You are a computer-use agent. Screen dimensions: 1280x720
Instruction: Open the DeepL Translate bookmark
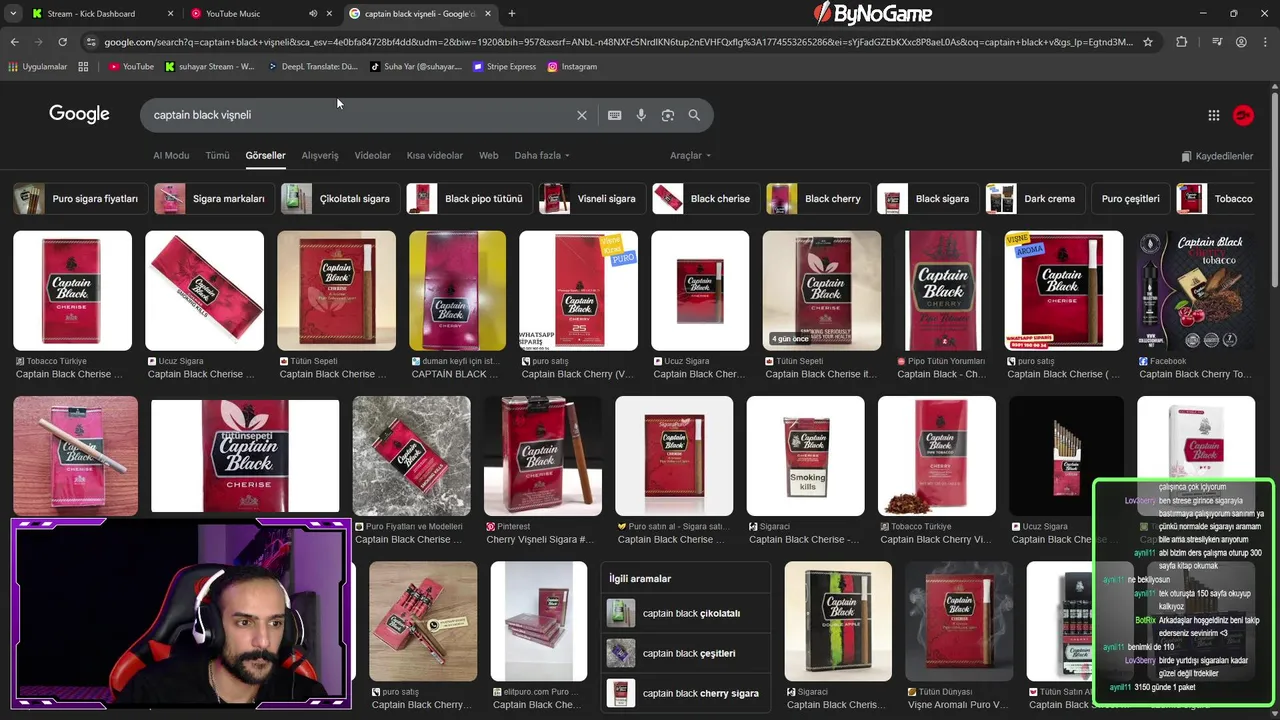(x=313, y=67)
